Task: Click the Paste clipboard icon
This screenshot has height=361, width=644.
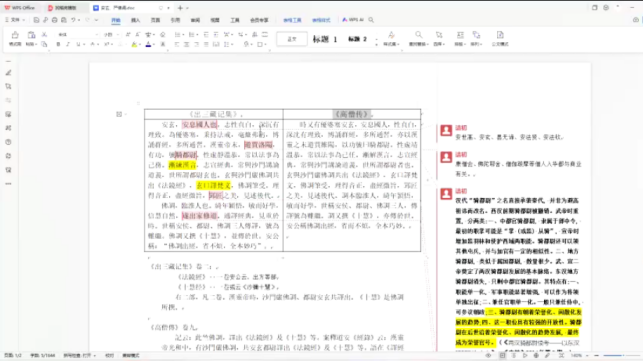Action: click(x=31, y=35)
